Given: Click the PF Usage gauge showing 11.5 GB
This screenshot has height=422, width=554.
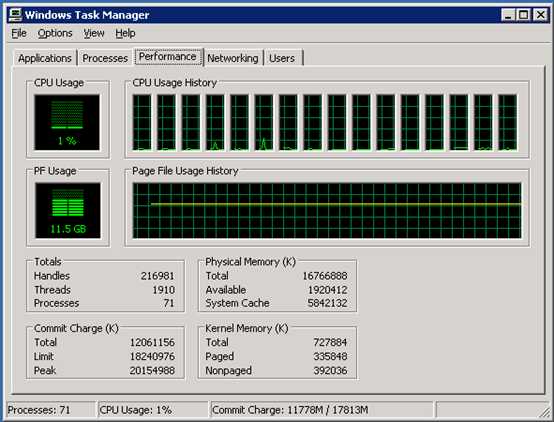Looking at the screenshot, I should [x=67, y=210].
